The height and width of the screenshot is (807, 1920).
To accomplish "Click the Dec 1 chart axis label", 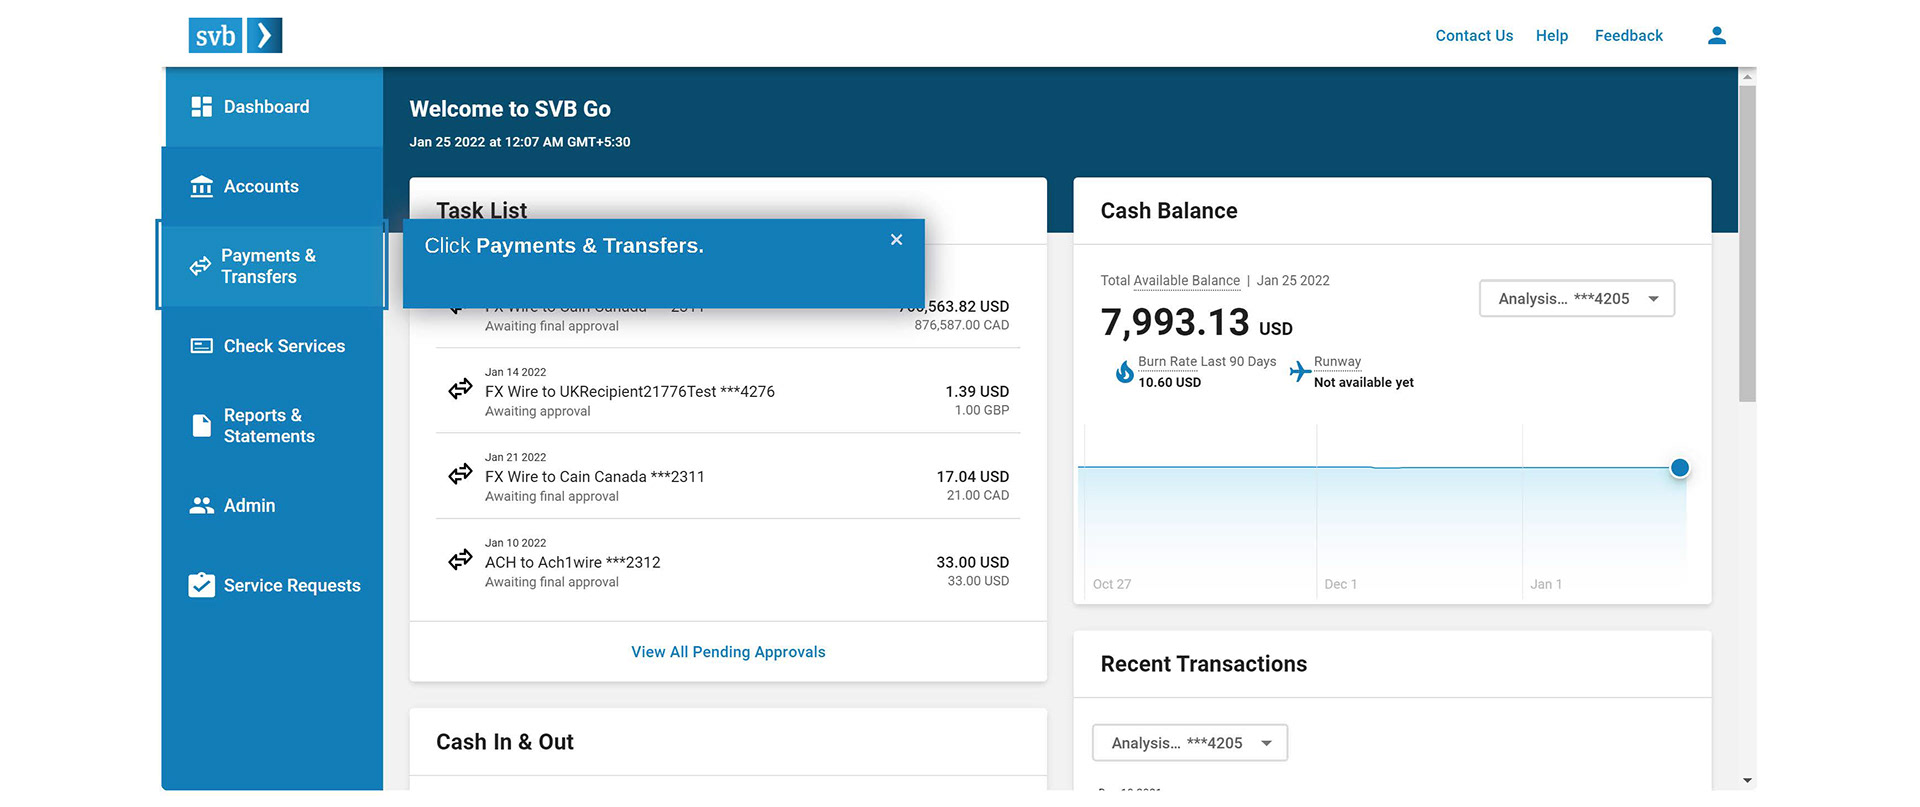I will click(x=1340, y=584).
